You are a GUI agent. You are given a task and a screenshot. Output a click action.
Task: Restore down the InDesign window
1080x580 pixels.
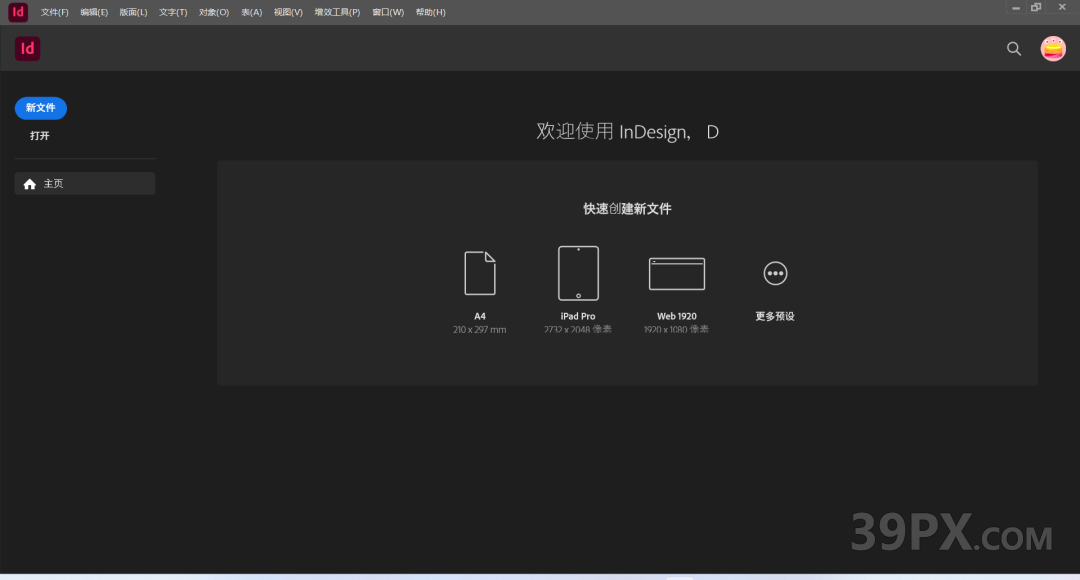(x=1036, y=8)
